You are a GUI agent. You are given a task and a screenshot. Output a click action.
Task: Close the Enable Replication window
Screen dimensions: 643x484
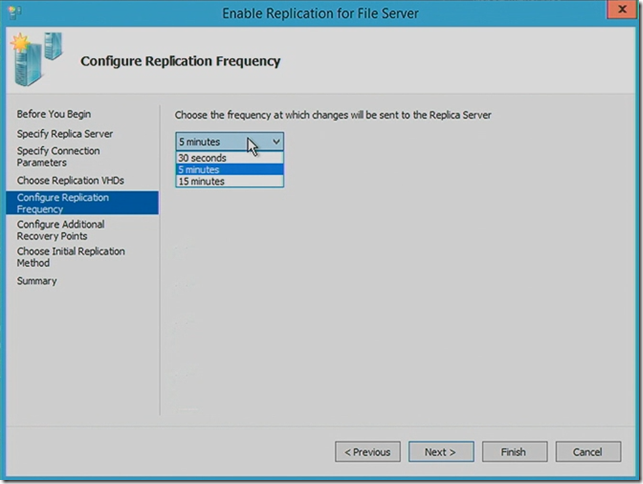[622, 9]
